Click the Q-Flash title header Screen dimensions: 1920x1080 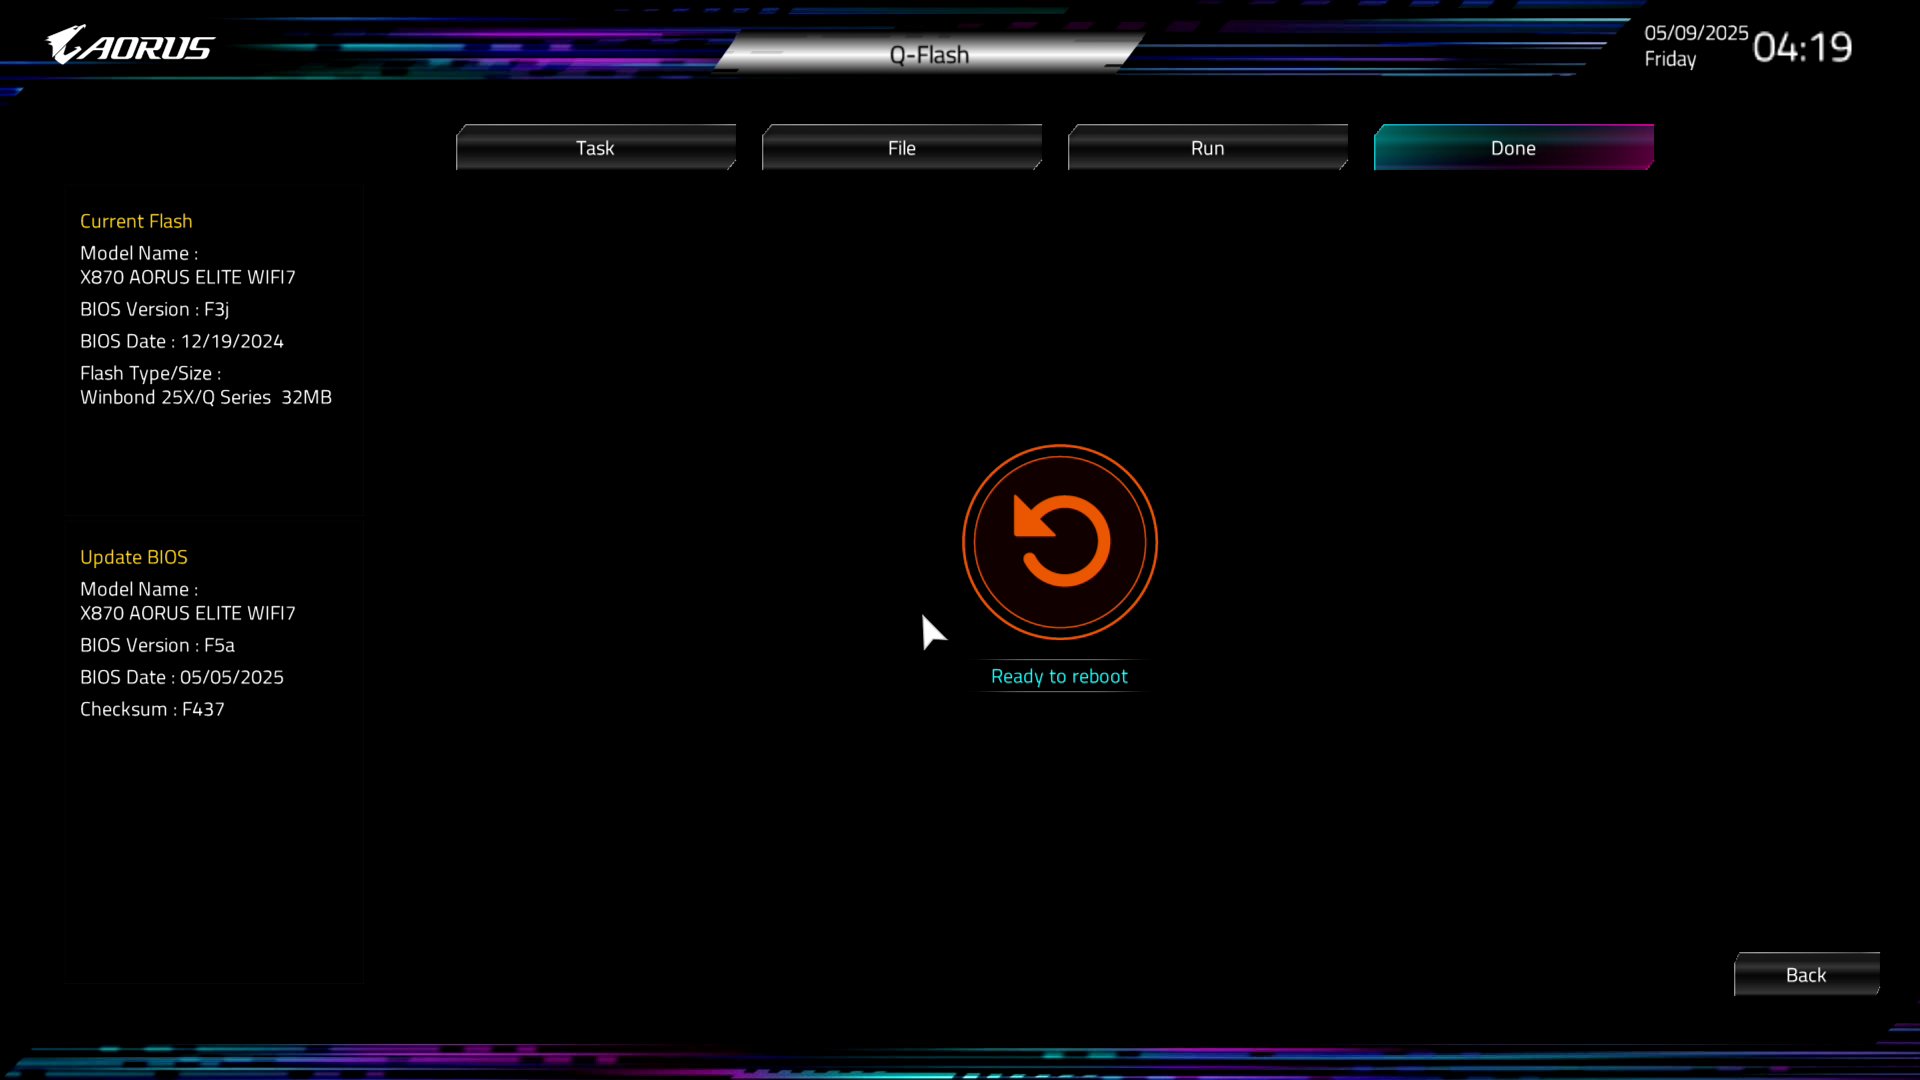tap(930, 55)
